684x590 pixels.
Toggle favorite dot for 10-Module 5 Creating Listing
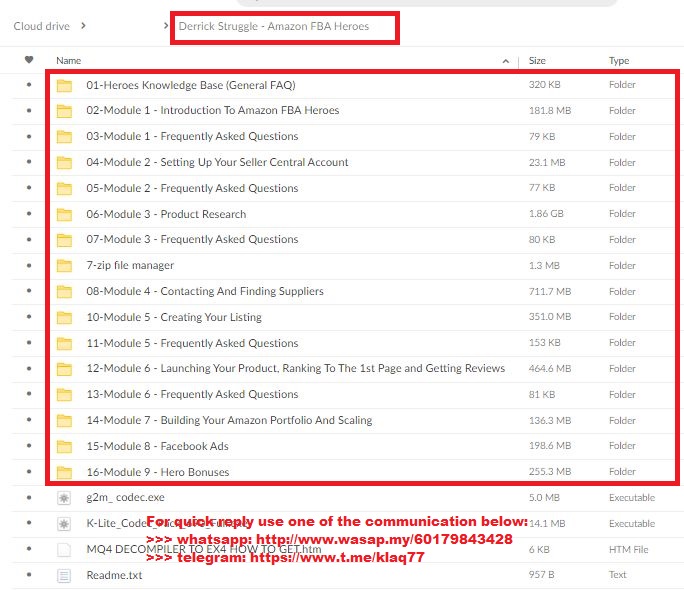pos(29,317)
